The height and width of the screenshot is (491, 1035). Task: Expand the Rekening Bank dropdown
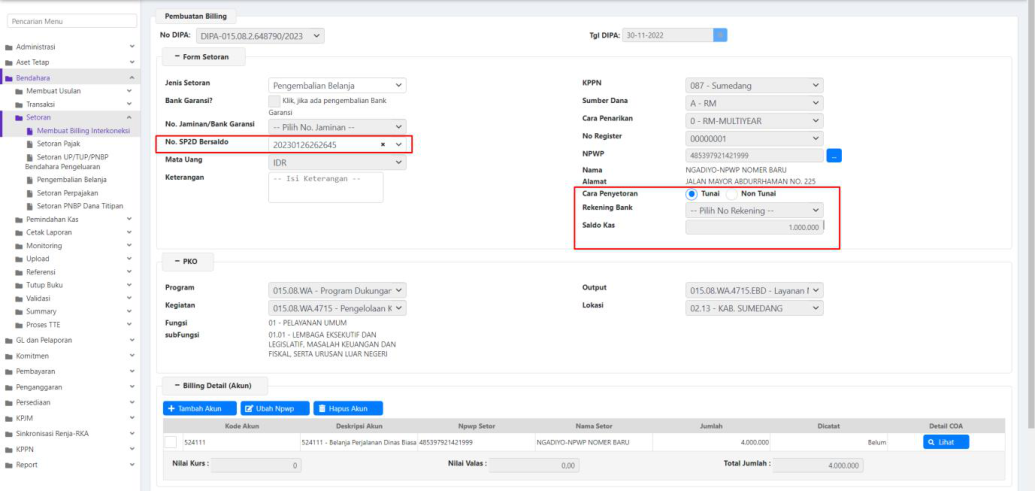coord(754,210)
